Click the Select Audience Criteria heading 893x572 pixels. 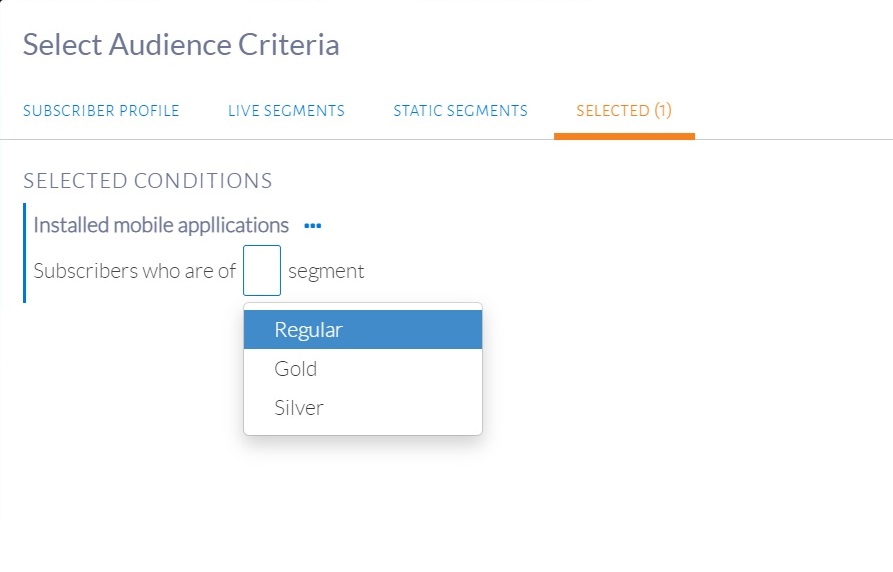click(x=181, y=45)
